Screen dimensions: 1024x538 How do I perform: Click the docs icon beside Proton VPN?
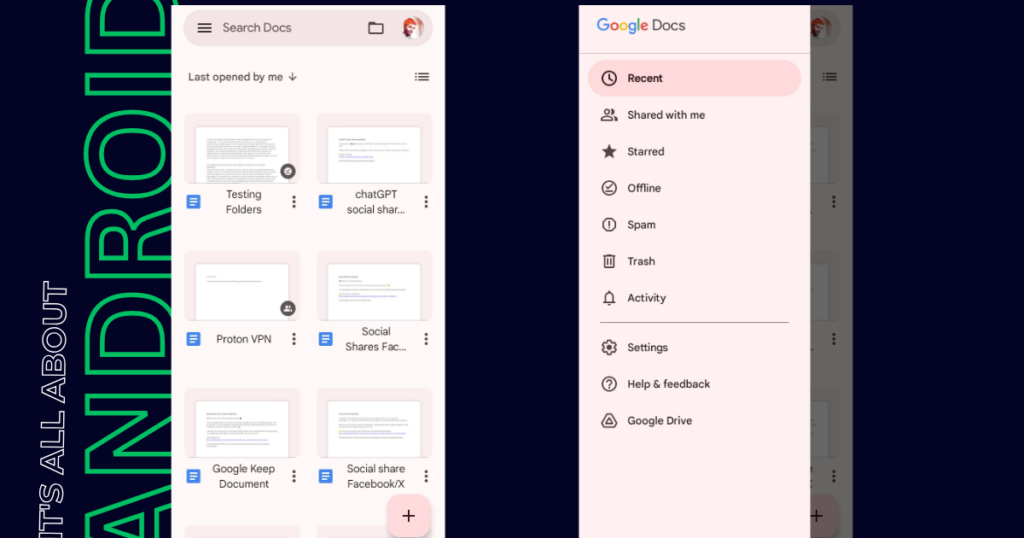coord(193,339)
